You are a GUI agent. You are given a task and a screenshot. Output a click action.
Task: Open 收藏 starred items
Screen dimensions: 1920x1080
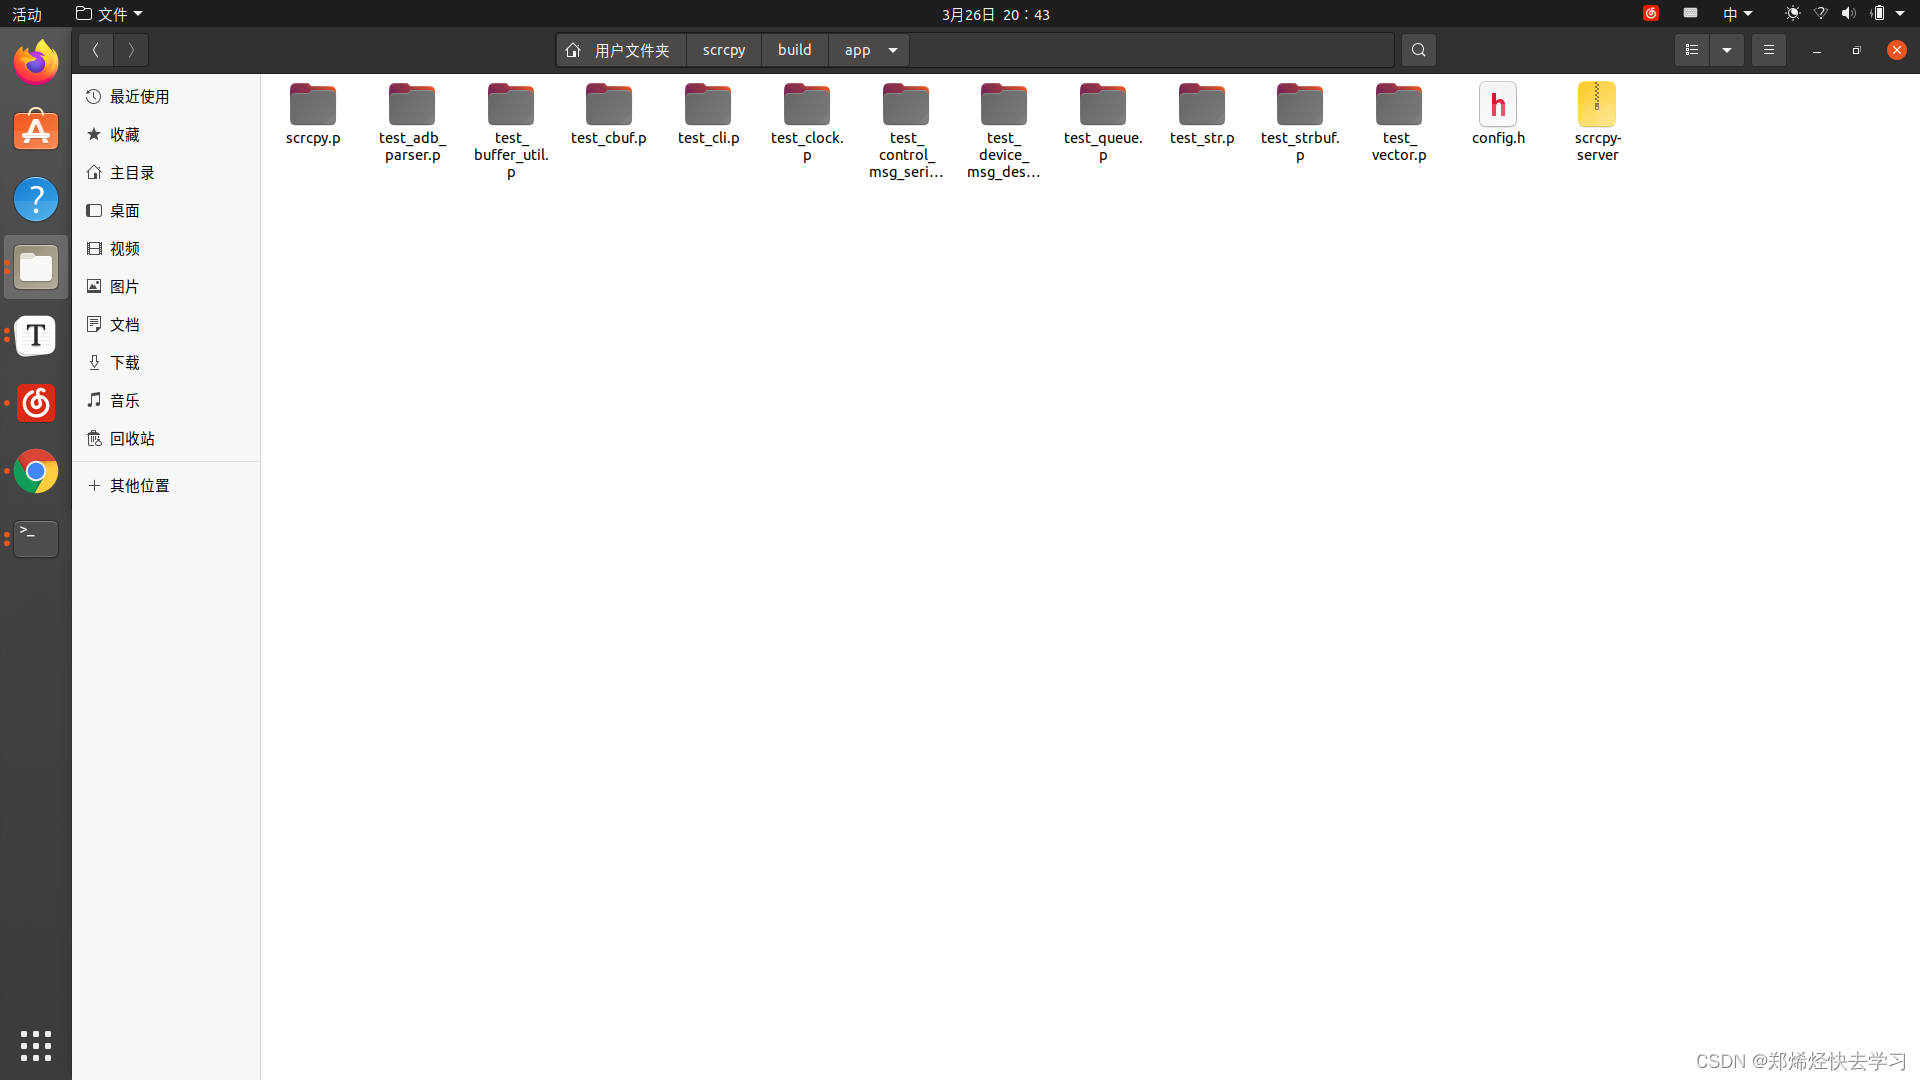[x=166, y=135]
